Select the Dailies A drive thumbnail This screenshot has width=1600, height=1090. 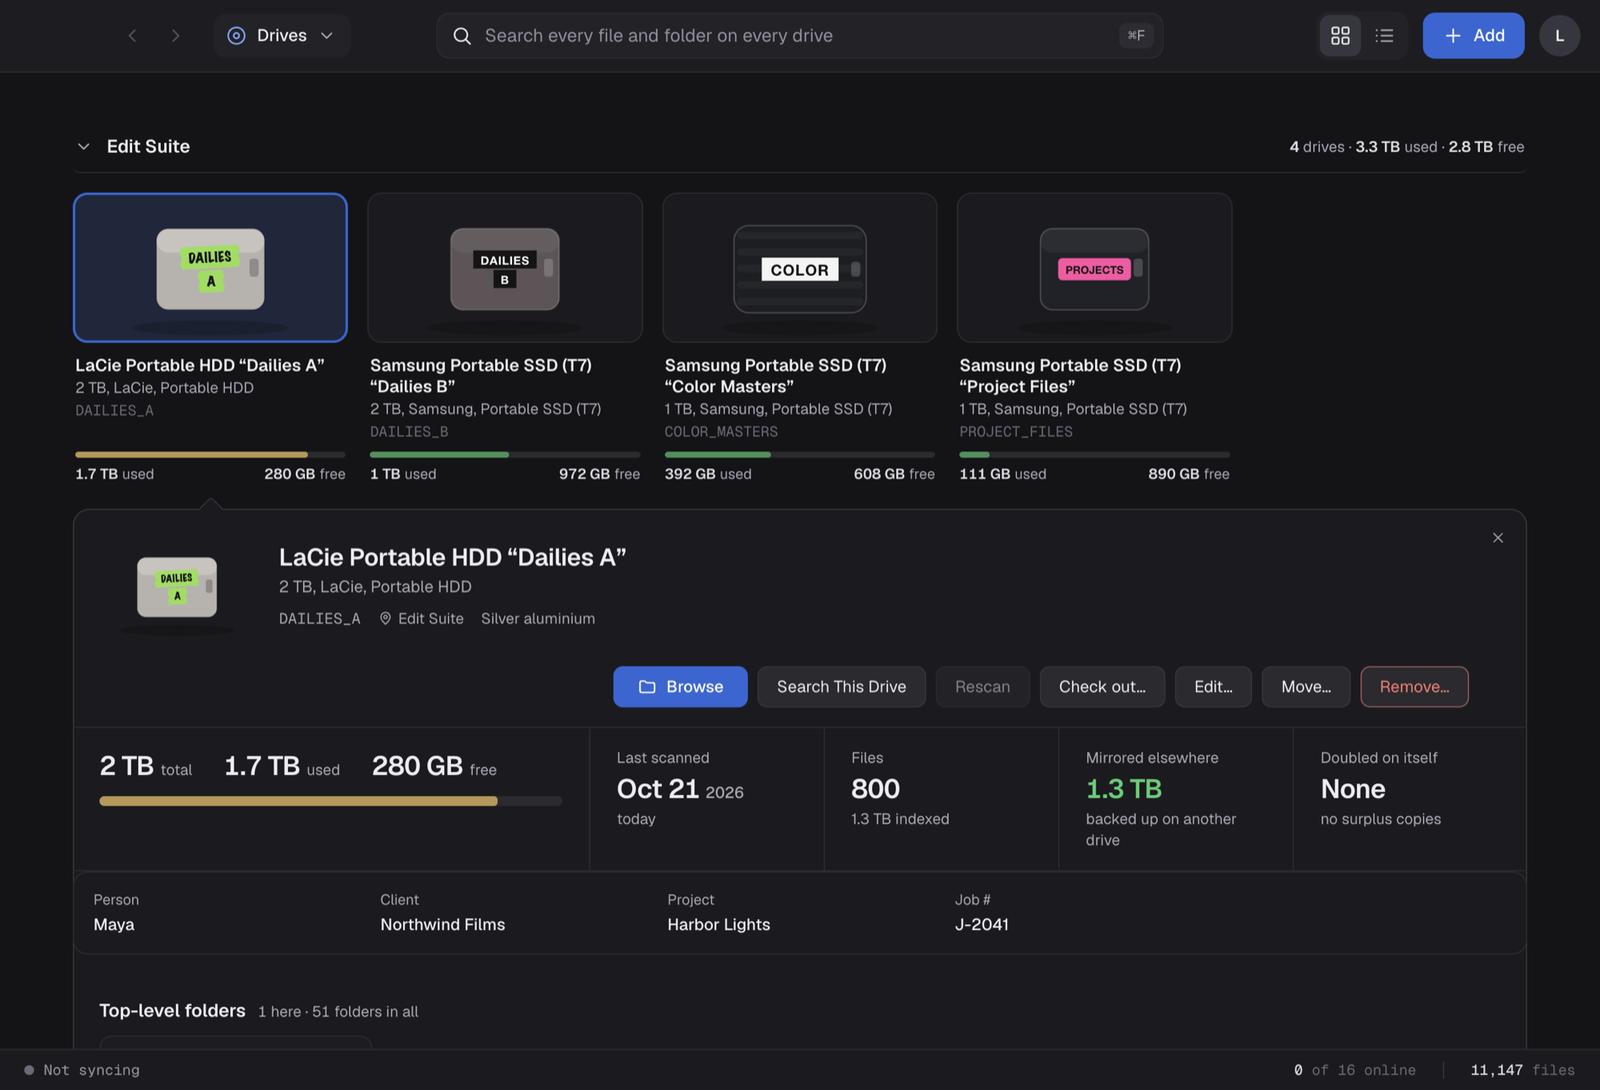pos(210,268)
